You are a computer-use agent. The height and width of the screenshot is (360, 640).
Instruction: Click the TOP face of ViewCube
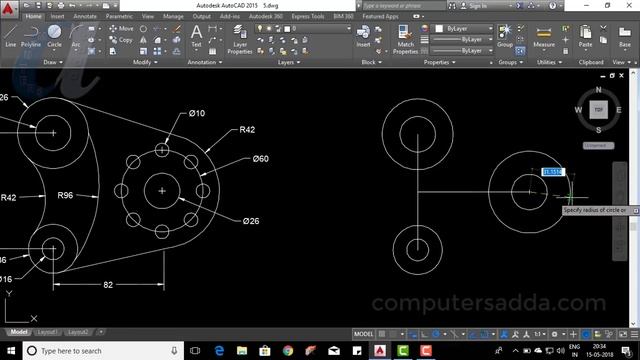coord(598,110)
